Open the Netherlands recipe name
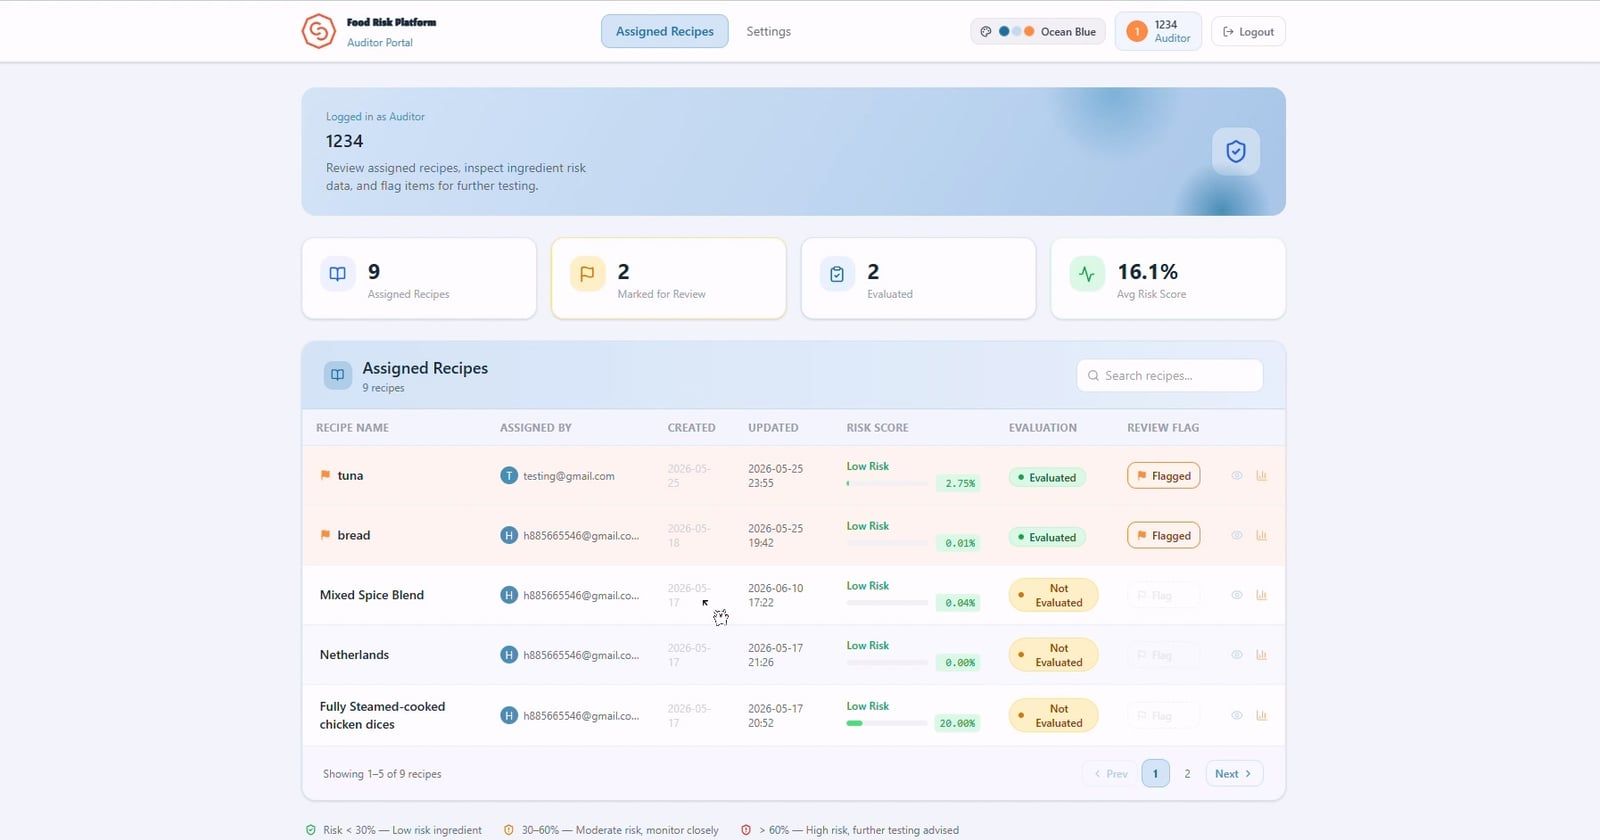Viewport: 1600px width, 840px height. [354, 655]
